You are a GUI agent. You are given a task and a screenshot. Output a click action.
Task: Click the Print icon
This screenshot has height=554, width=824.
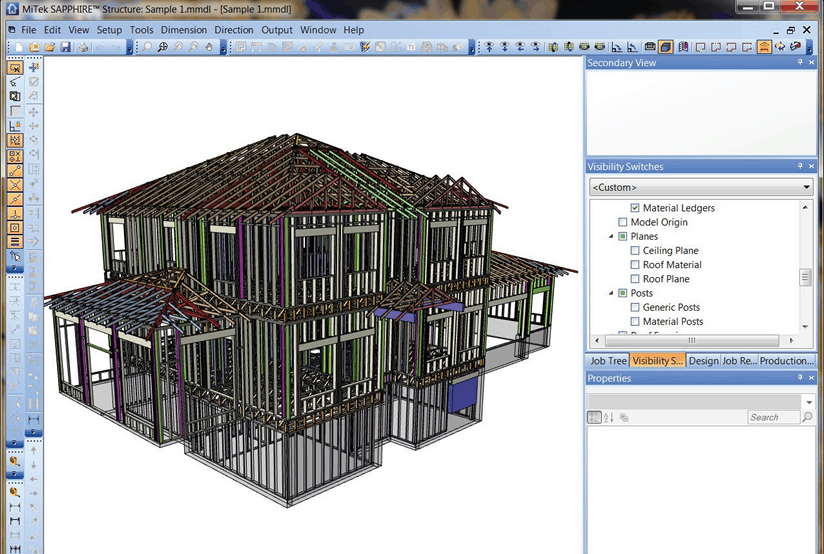(x=83, y=47)
